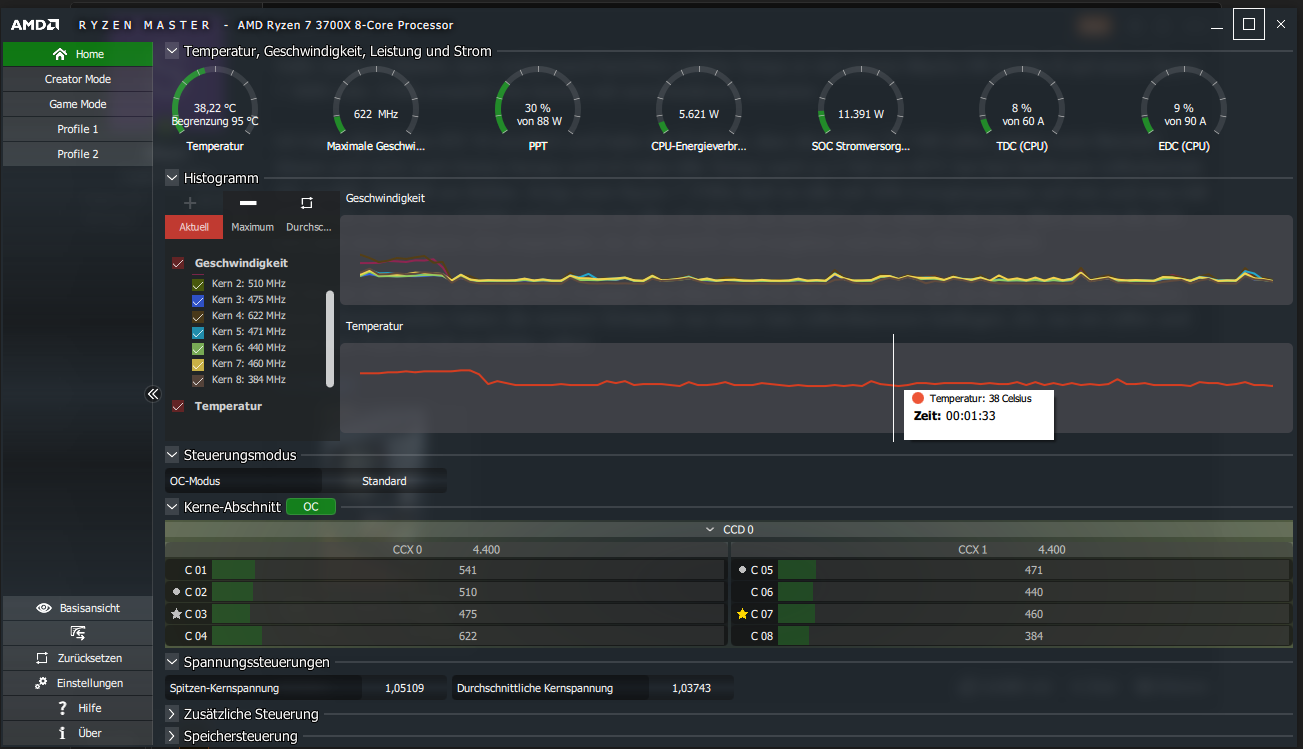
Task: Click the import/export profile icon below Basisansicht
Action: [x=78, y=633]
